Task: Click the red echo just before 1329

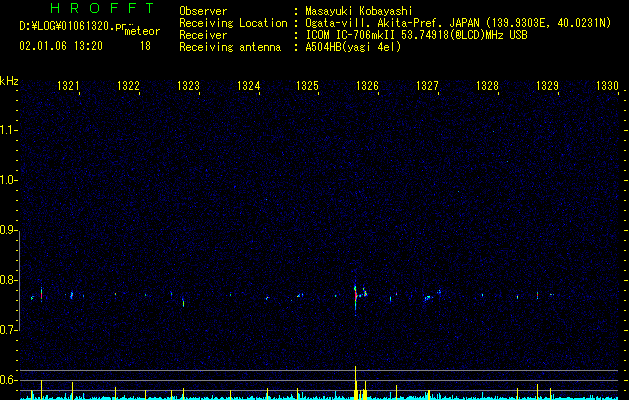Action: 538,295
